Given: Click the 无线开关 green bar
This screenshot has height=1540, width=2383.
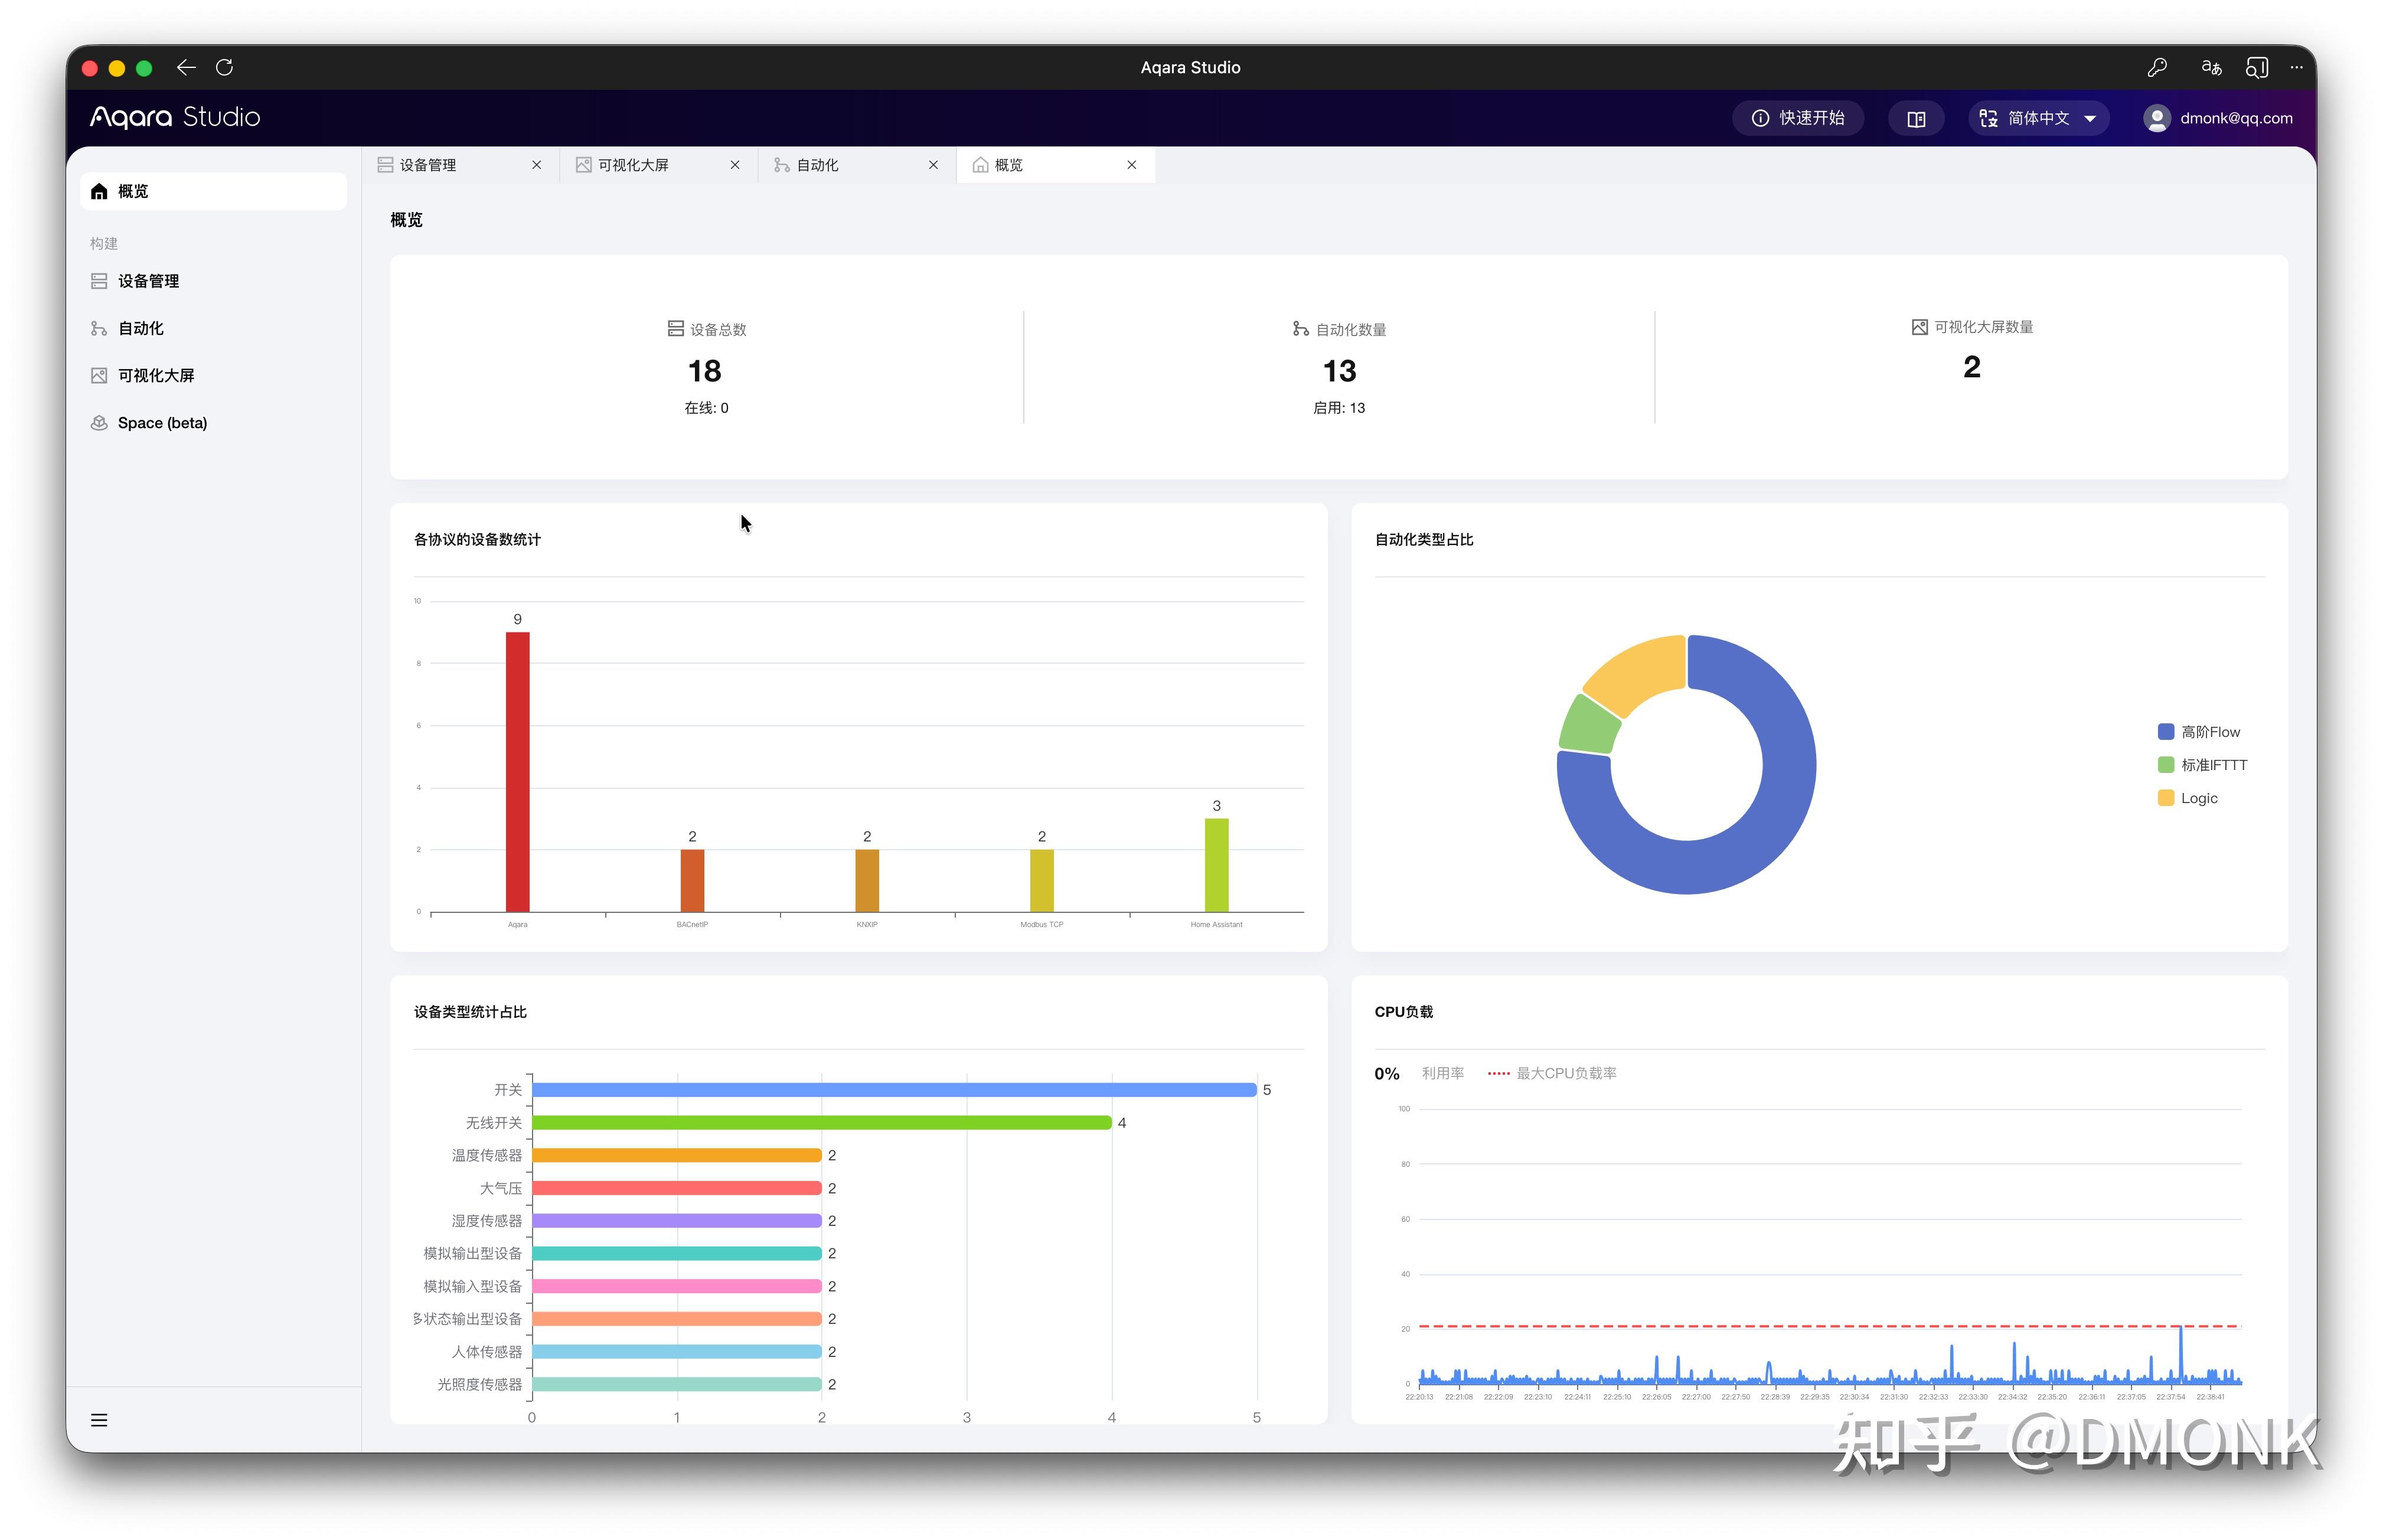Looking at the screenshot, I should 822,1123.
